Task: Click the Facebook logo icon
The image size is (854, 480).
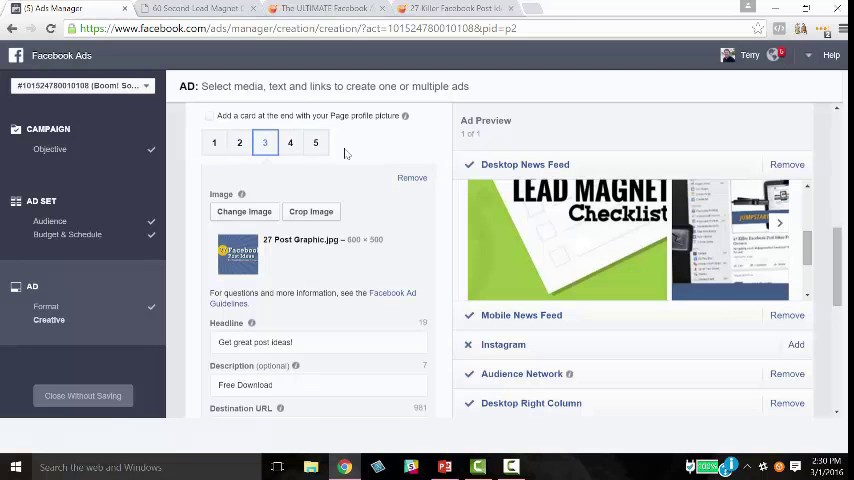Action: pos(16,56)
